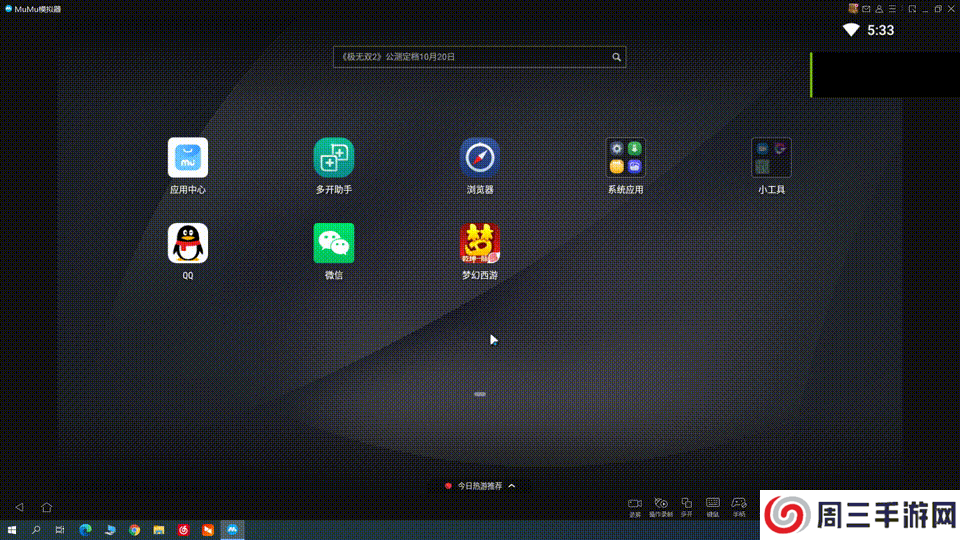The height and width of the screenshot is (540, 960).
Task: Click the 录屏 screen record tool
Action: click(x=634, y=505)
